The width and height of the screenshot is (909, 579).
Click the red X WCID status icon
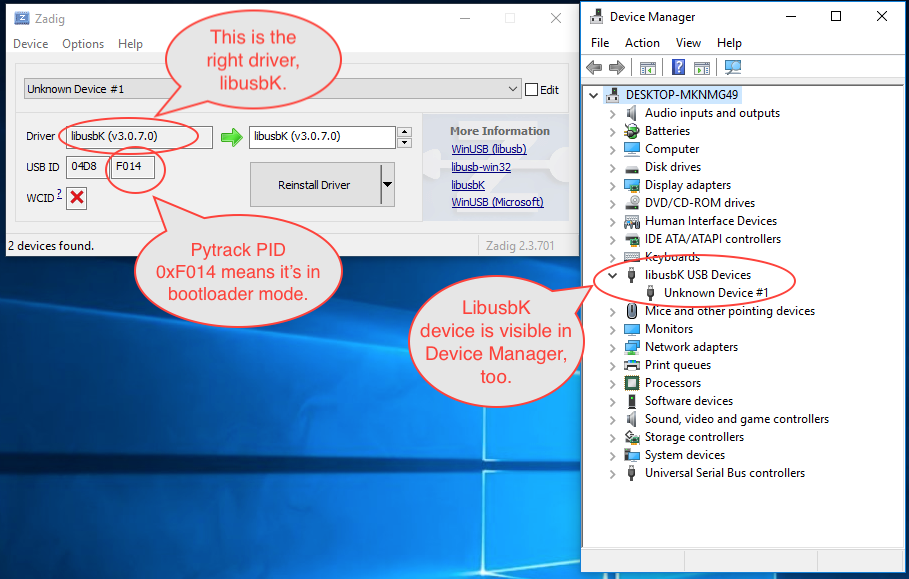click(76, 198)
